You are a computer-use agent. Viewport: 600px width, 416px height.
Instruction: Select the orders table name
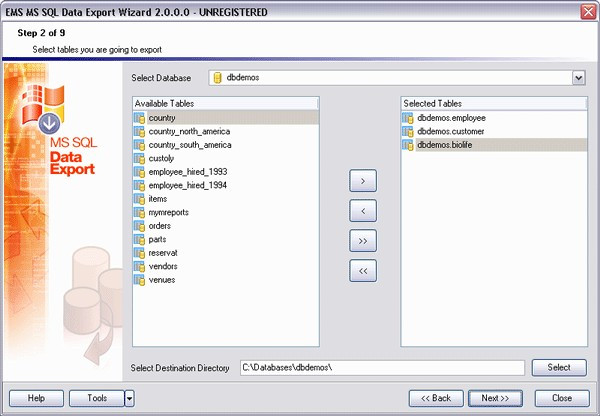tap(160, 226)
